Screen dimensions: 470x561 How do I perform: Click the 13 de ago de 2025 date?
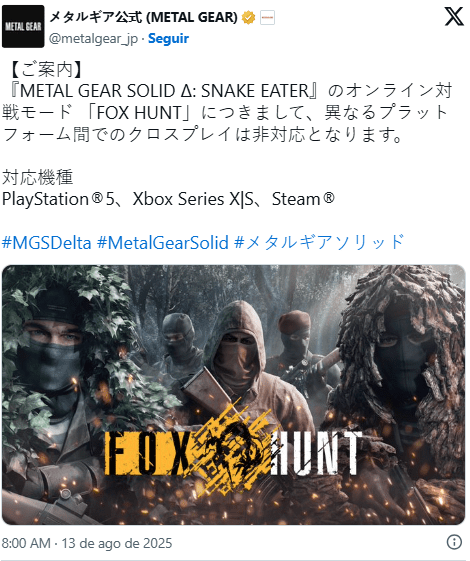[x=117, y=543]
